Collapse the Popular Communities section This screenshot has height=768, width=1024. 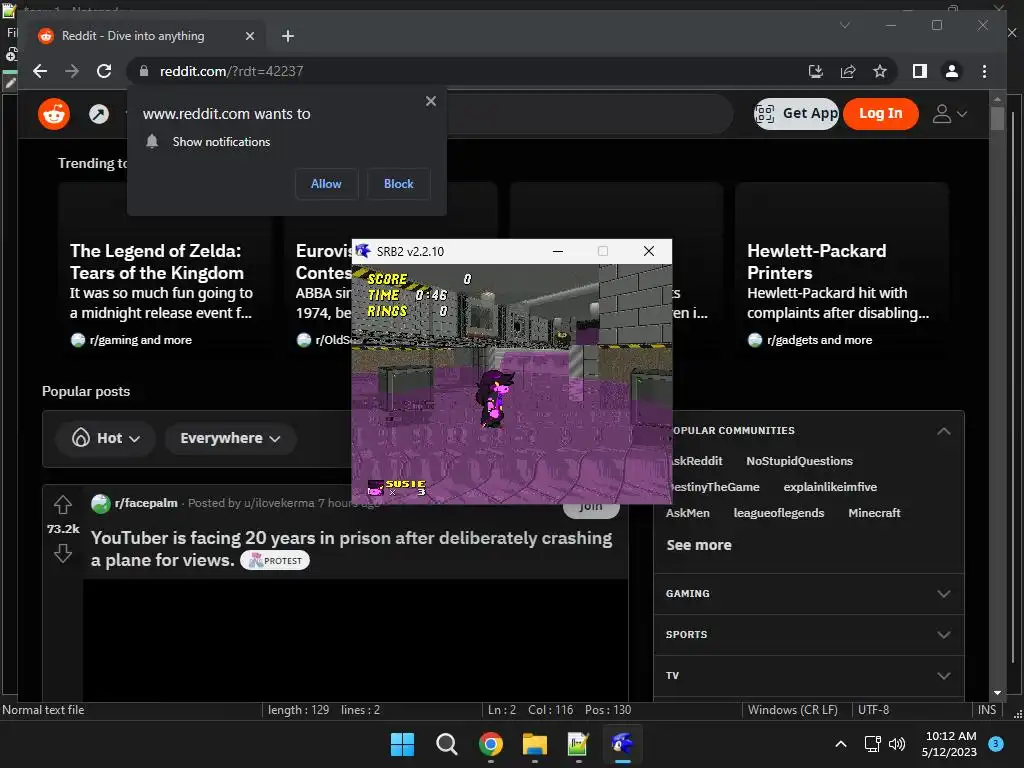click(x=944, y=431)
